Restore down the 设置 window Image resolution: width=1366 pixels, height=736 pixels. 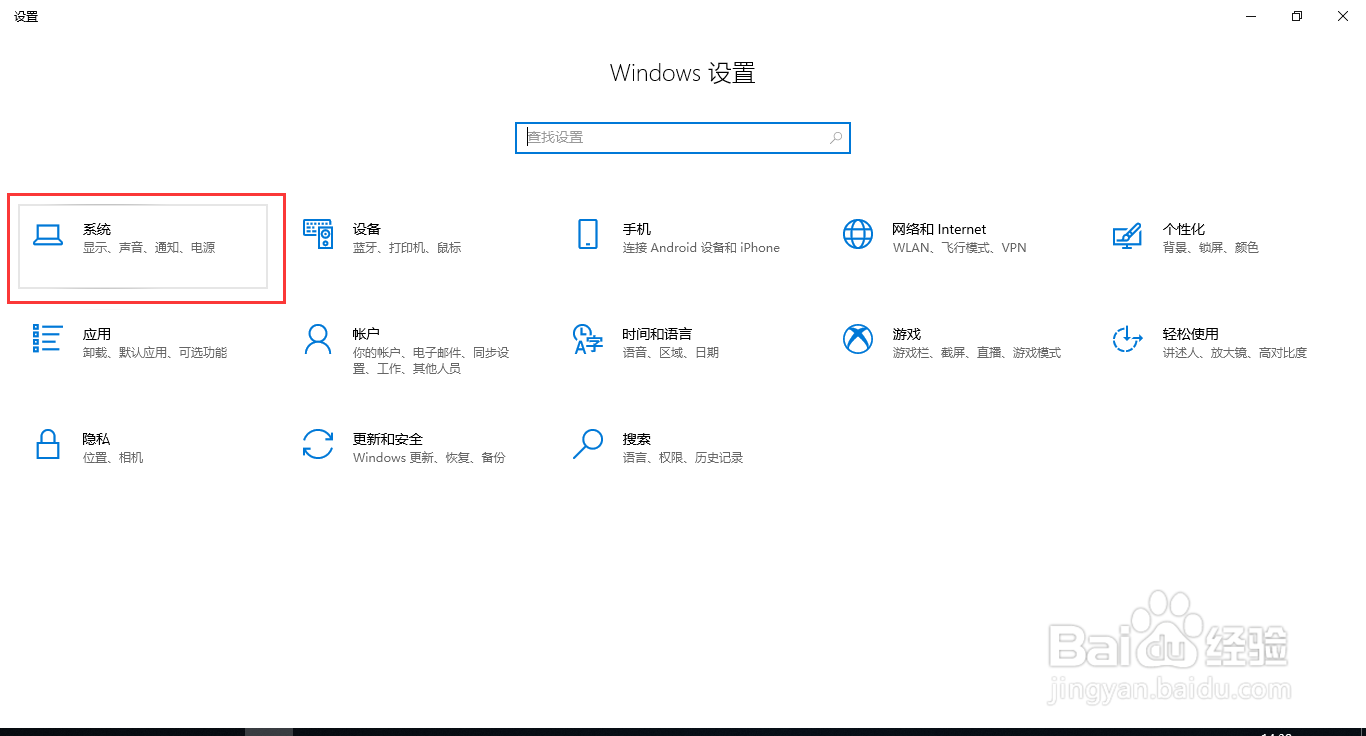click(1297, 16)
